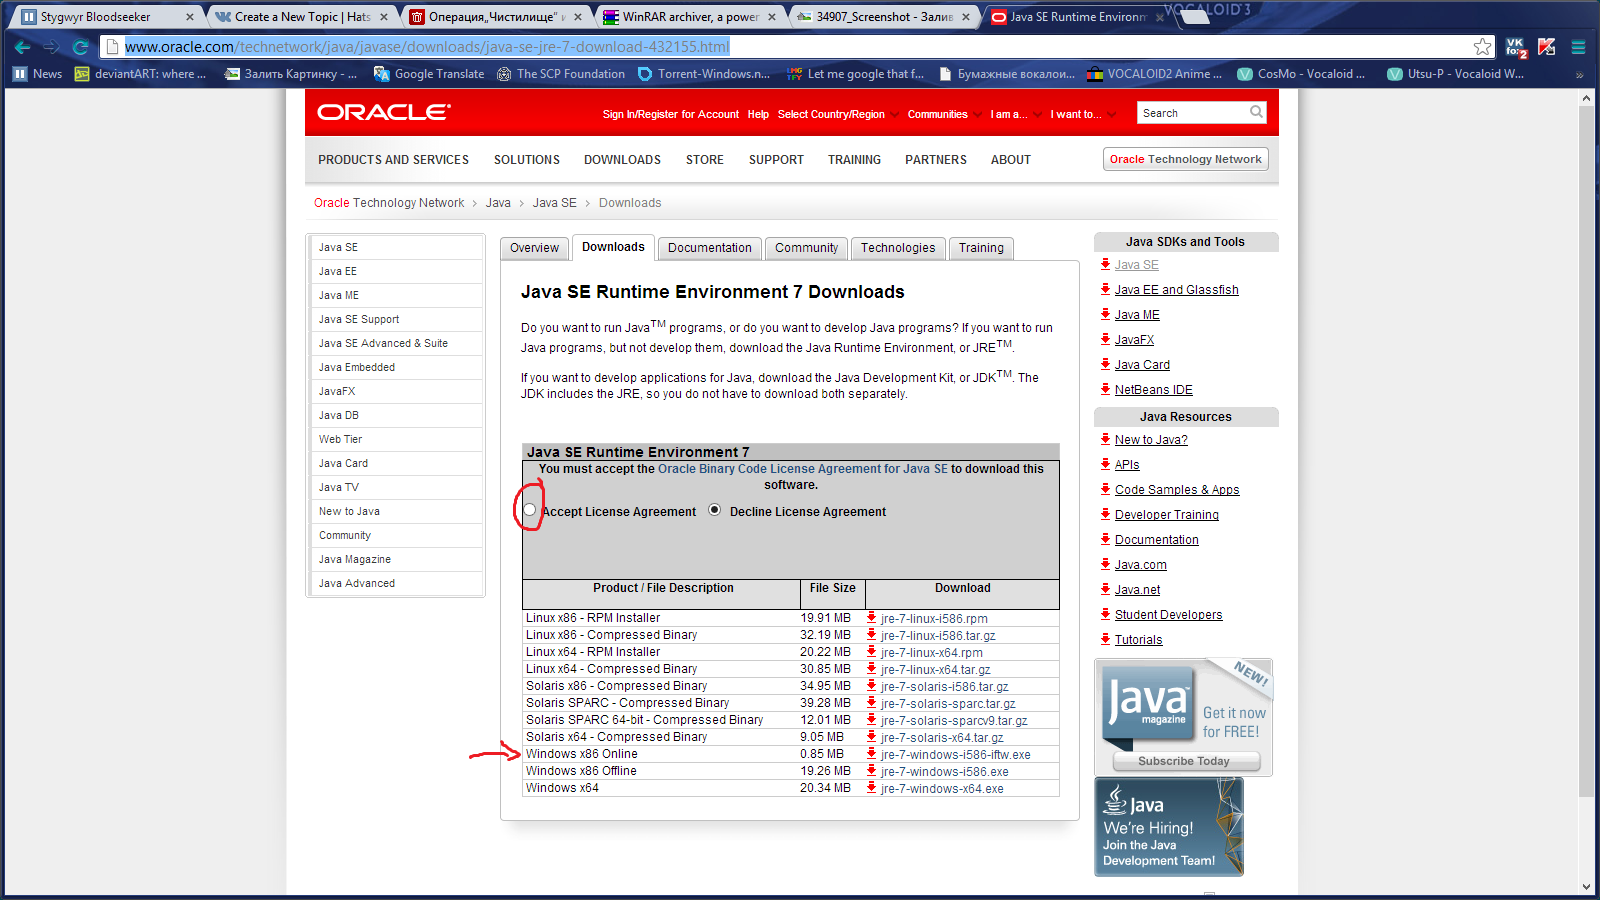The width and height of the screenshot is (1600, 900).
Task: Reload the page with the refresh icon
Action: (x=81, y=47)
